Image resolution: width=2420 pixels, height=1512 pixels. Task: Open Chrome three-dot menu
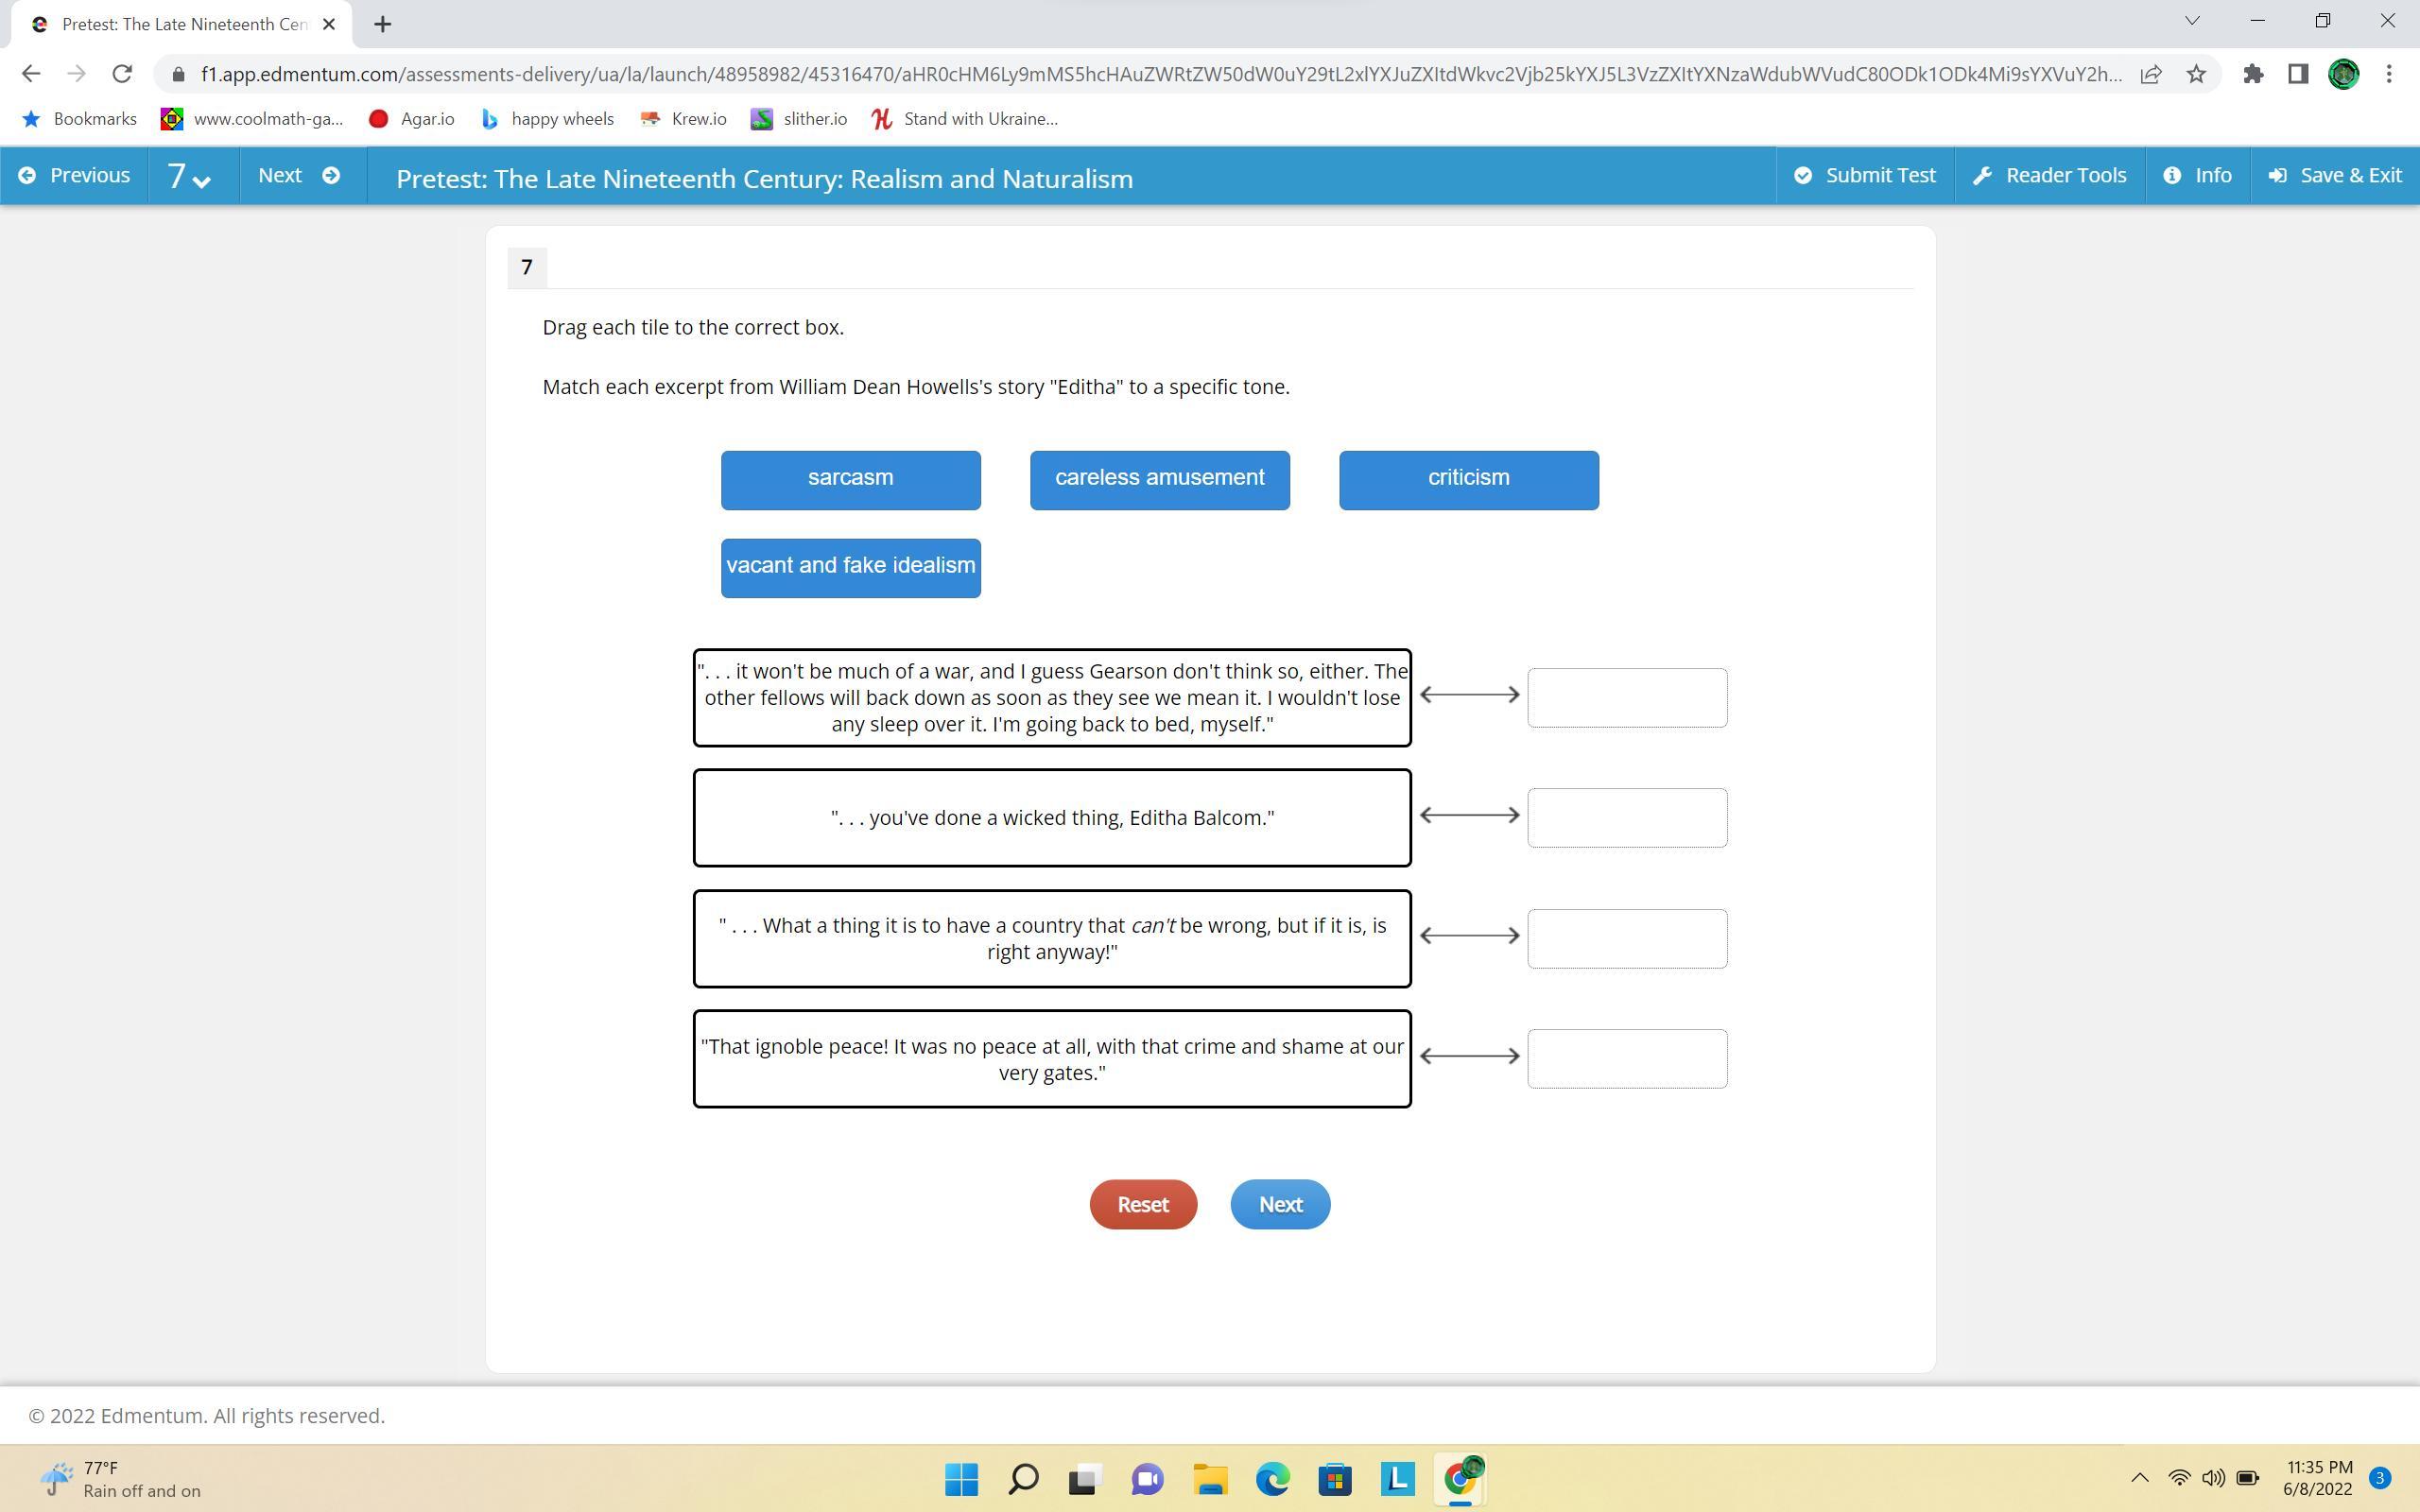point(2389,74)
